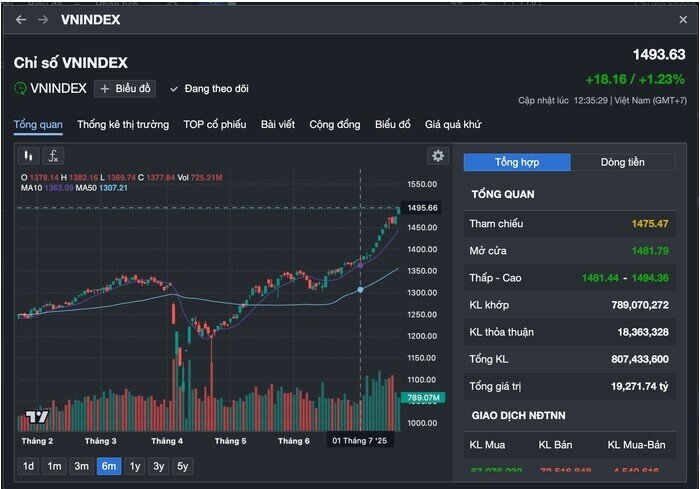
Task: Click the KL khớp value 789,070,272
Action: click(x=640, y=305)
